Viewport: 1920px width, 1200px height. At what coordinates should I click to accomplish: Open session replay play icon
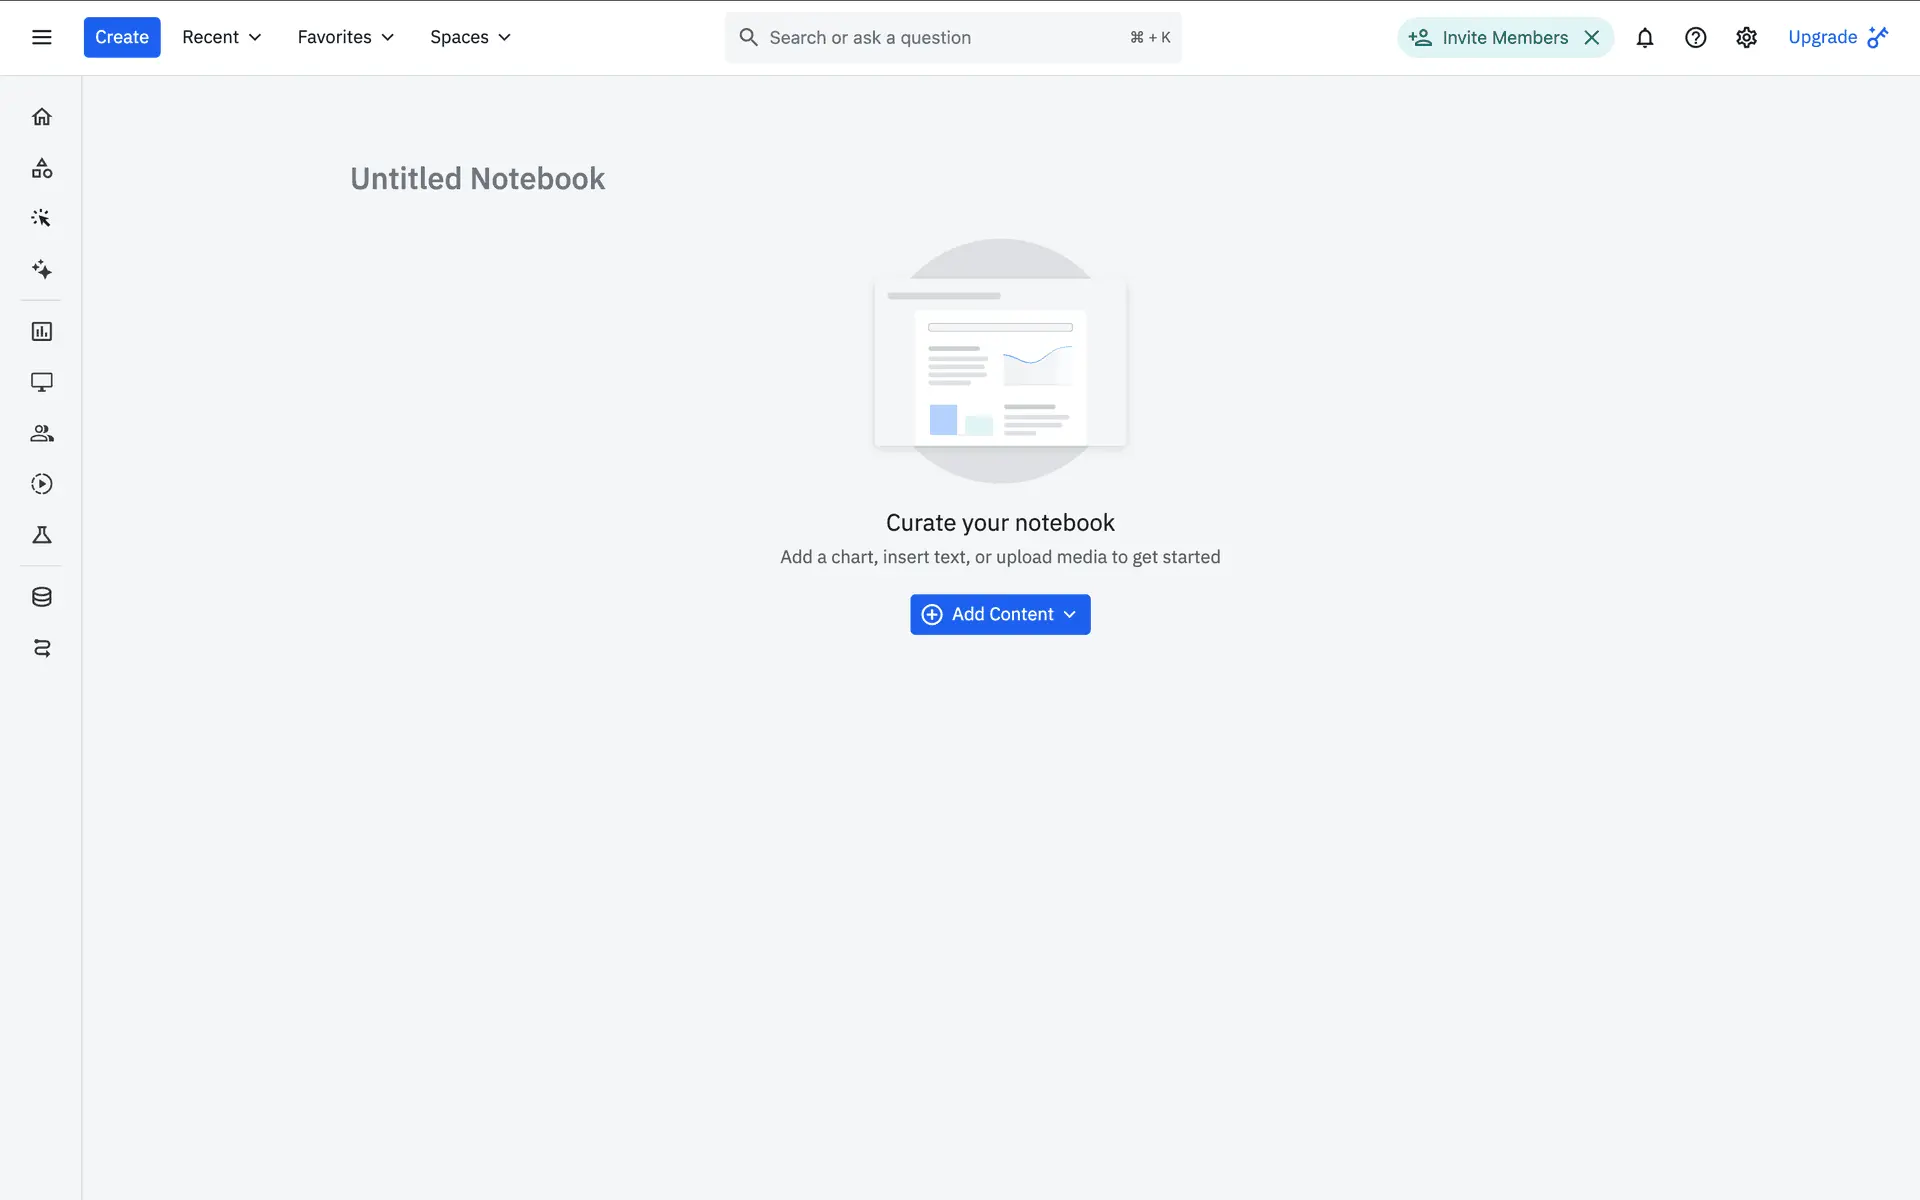point(41,484)
